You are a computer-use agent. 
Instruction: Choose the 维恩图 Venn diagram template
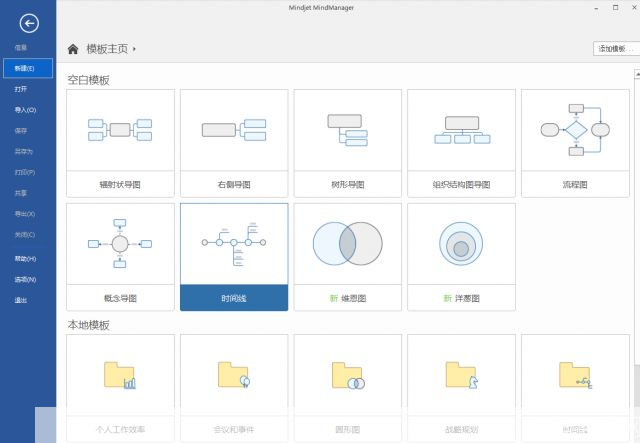pyautogui.click(x=348, y=257)
